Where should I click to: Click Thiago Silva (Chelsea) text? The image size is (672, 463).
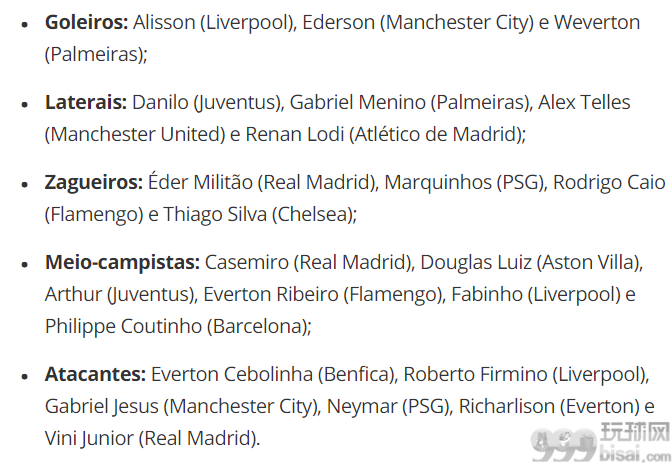(x=259, y=214)
